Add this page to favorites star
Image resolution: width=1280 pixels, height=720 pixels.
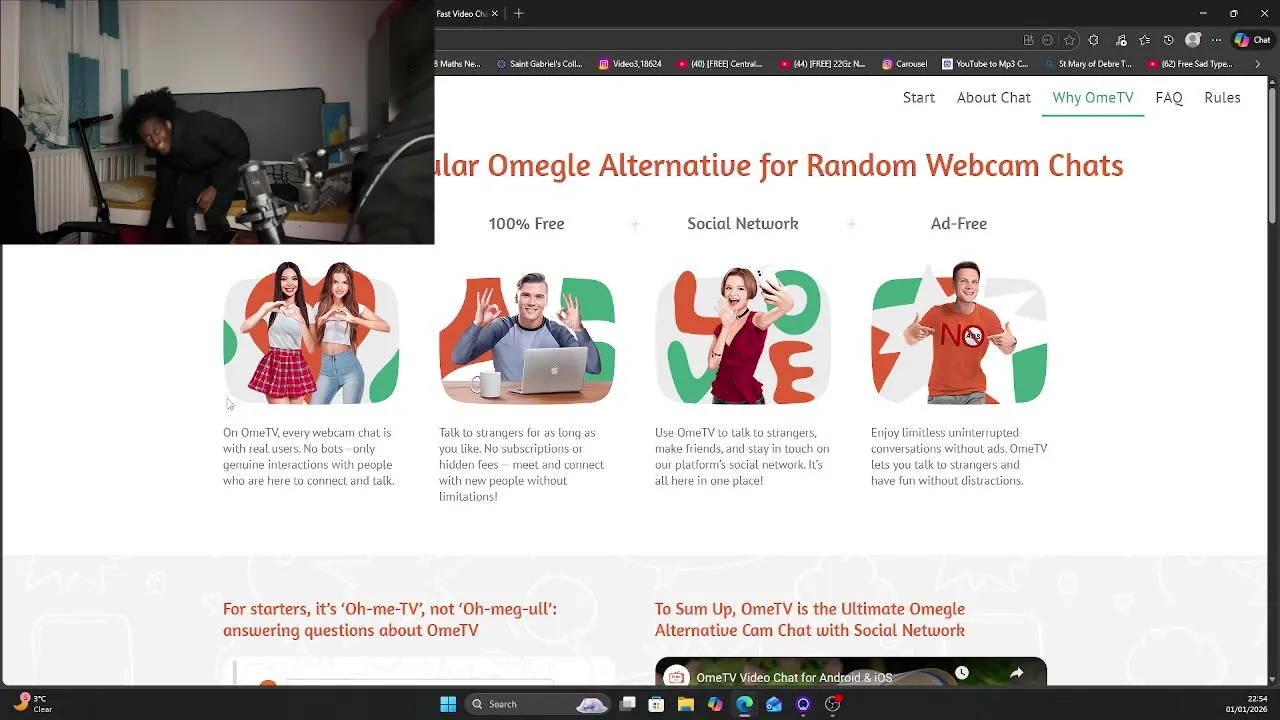point(1069,40)
